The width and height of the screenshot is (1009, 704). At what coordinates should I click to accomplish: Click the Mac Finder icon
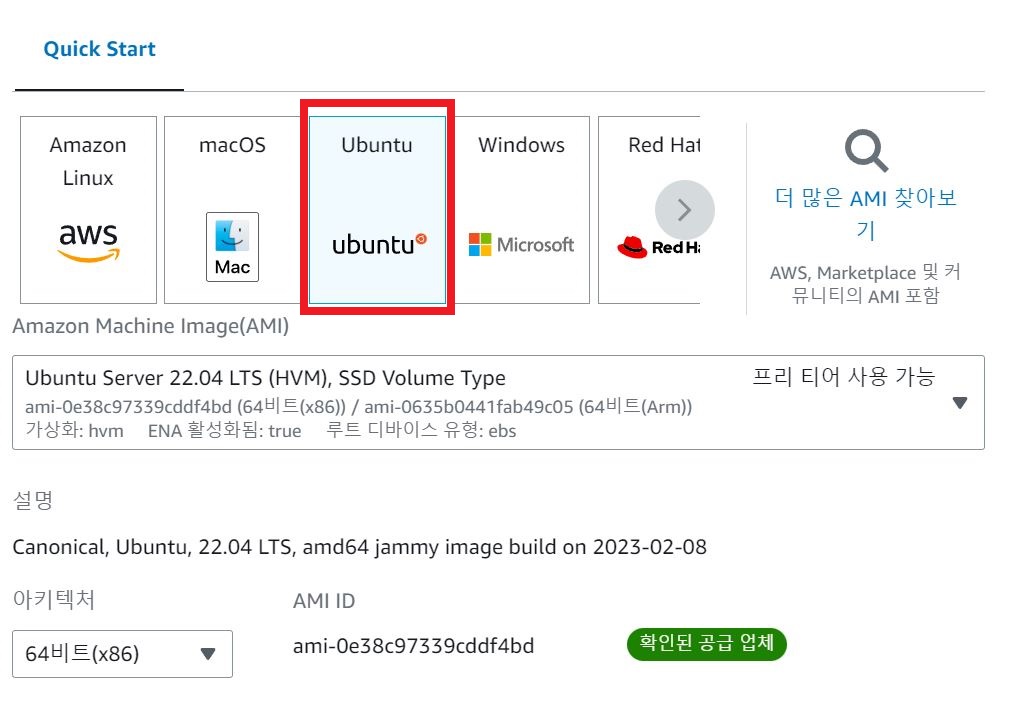[x=232, y=247]
